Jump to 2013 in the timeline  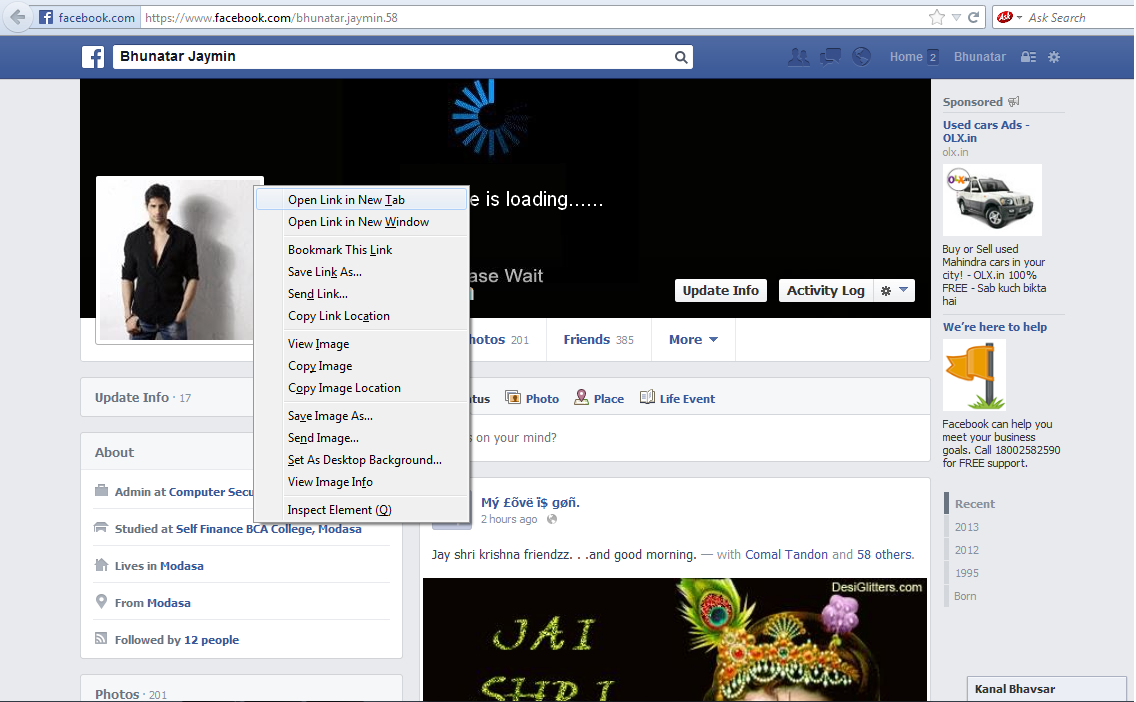(x=966, y=527)
